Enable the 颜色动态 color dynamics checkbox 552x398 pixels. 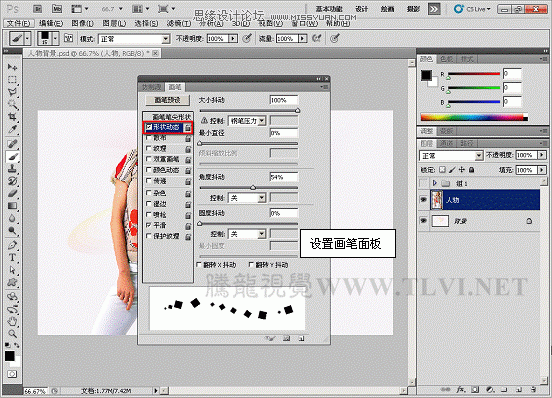pos(149,170)
